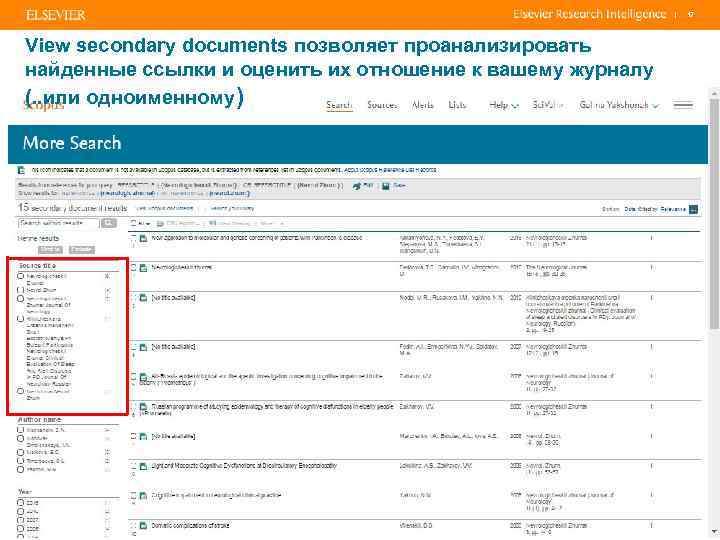
Task: Check Zhurnal Journal Of Neurology source filter
Action: pos(21,299)
